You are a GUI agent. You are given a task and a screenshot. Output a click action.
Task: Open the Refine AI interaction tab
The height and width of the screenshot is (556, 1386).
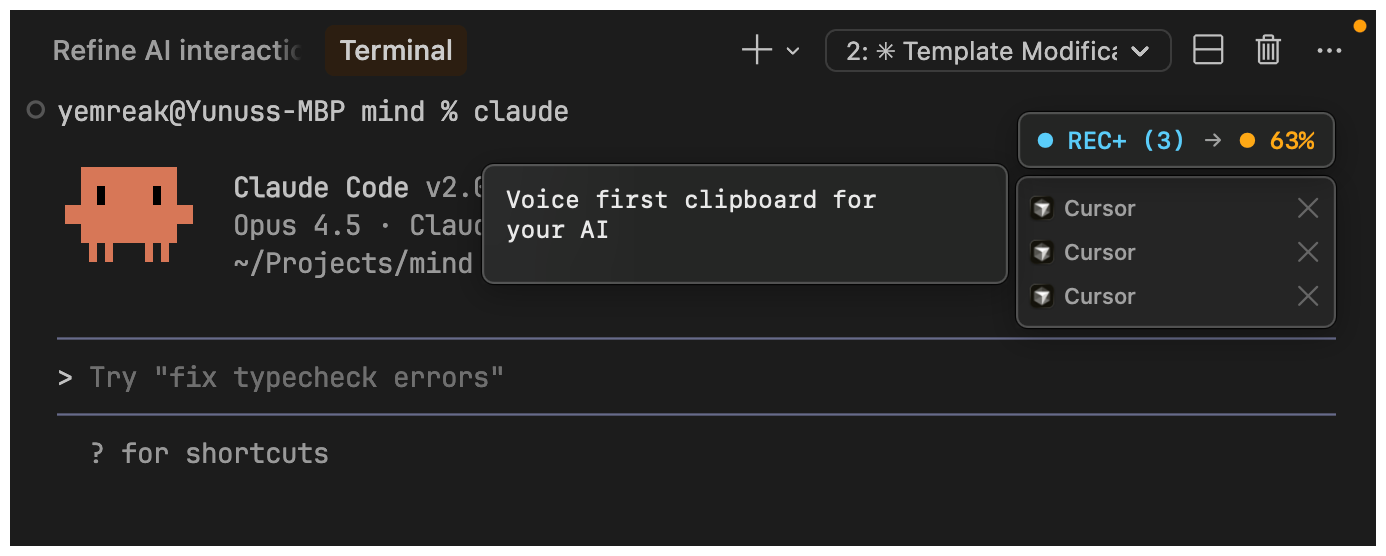point(176,51)
